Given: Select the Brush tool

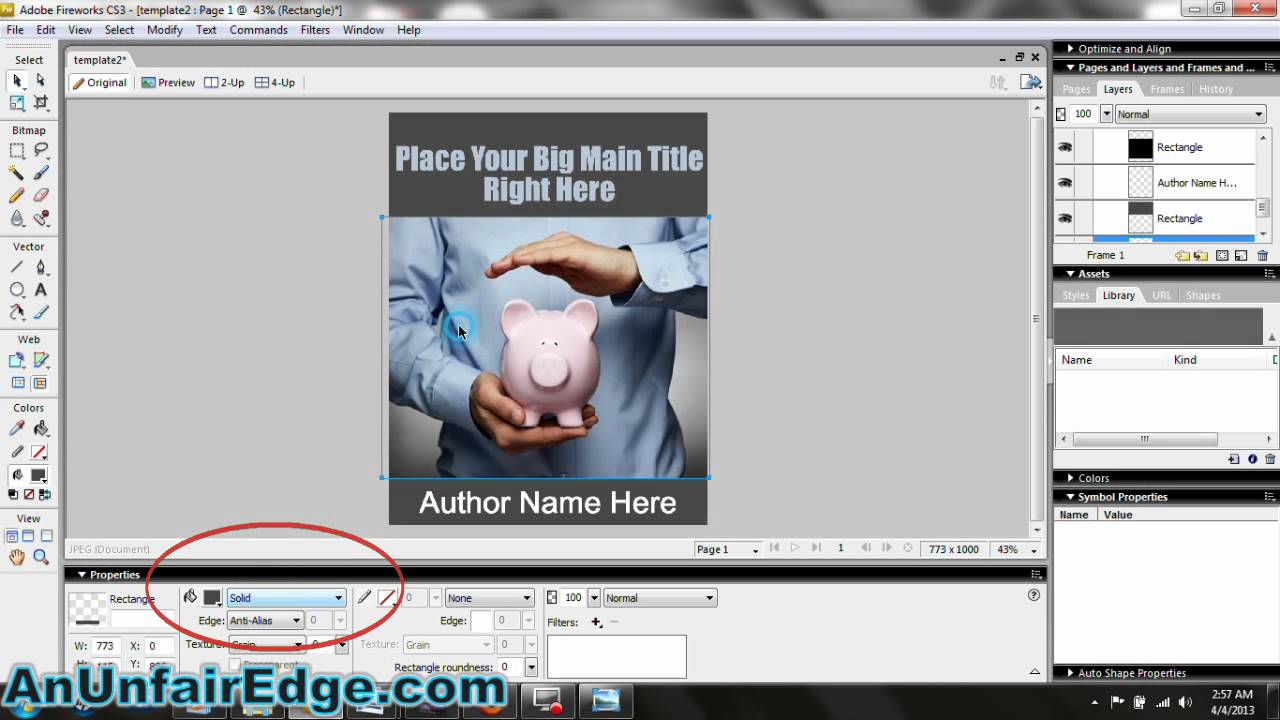Looking at the screenshot, I should (x=41, y=173).
